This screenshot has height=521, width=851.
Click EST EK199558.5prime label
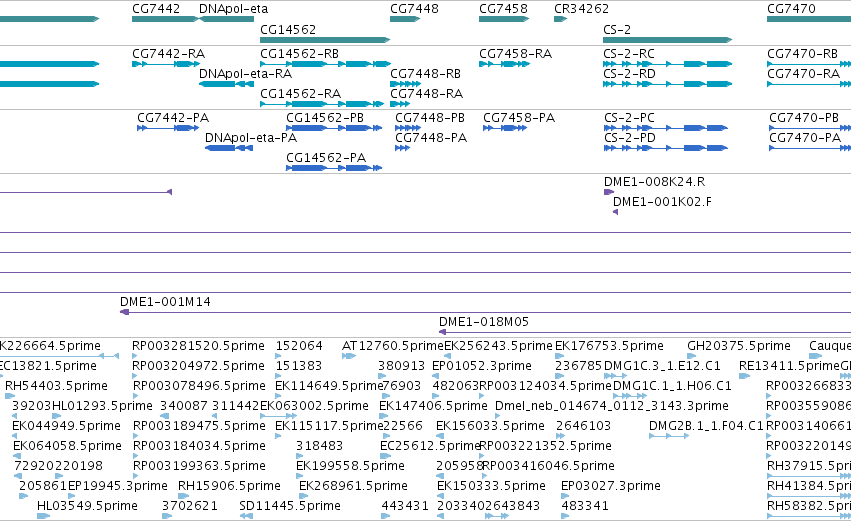click(x=350, y=466)
